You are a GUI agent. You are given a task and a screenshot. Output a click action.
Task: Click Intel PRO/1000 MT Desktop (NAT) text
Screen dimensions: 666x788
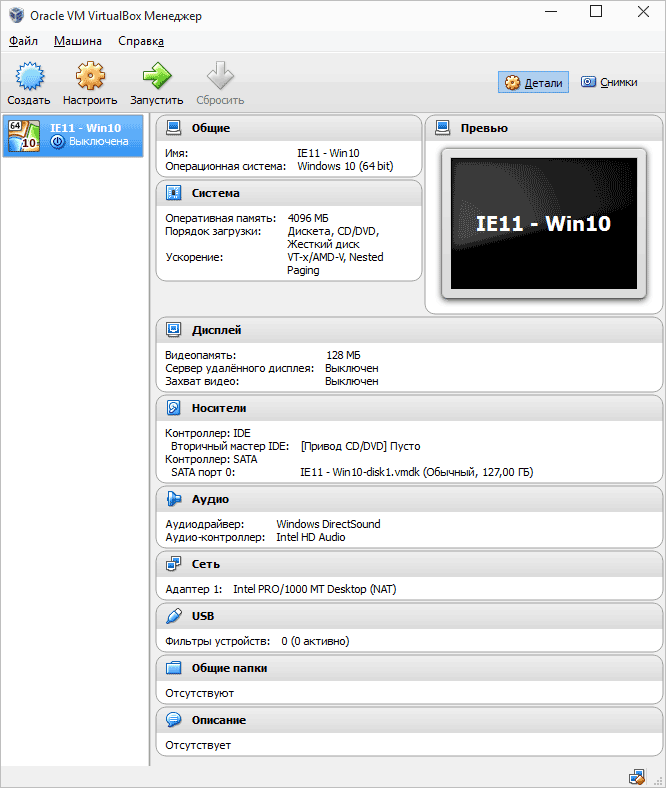(315, 589)
